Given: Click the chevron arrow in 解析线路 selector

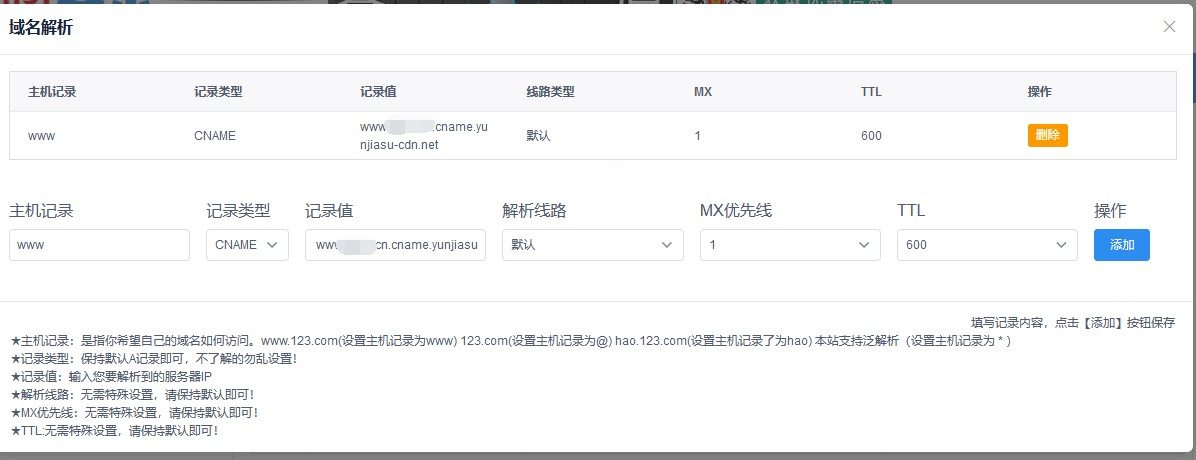Looking at the screenshot, I should coord(667,245).
